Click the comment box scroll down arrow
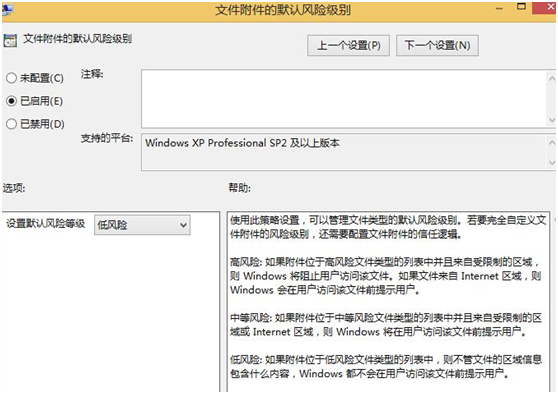This screenshot has height=394, width=558. coord(551,120)
